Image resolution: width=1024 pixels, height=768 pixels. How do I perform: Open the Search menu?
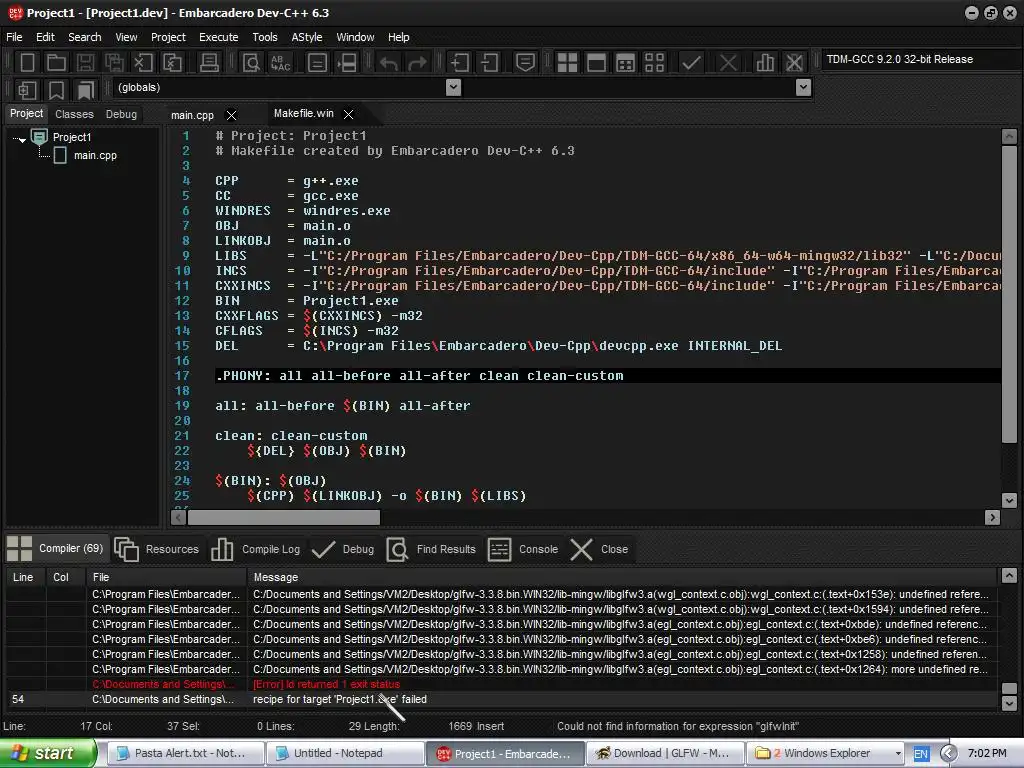[84, 37]
